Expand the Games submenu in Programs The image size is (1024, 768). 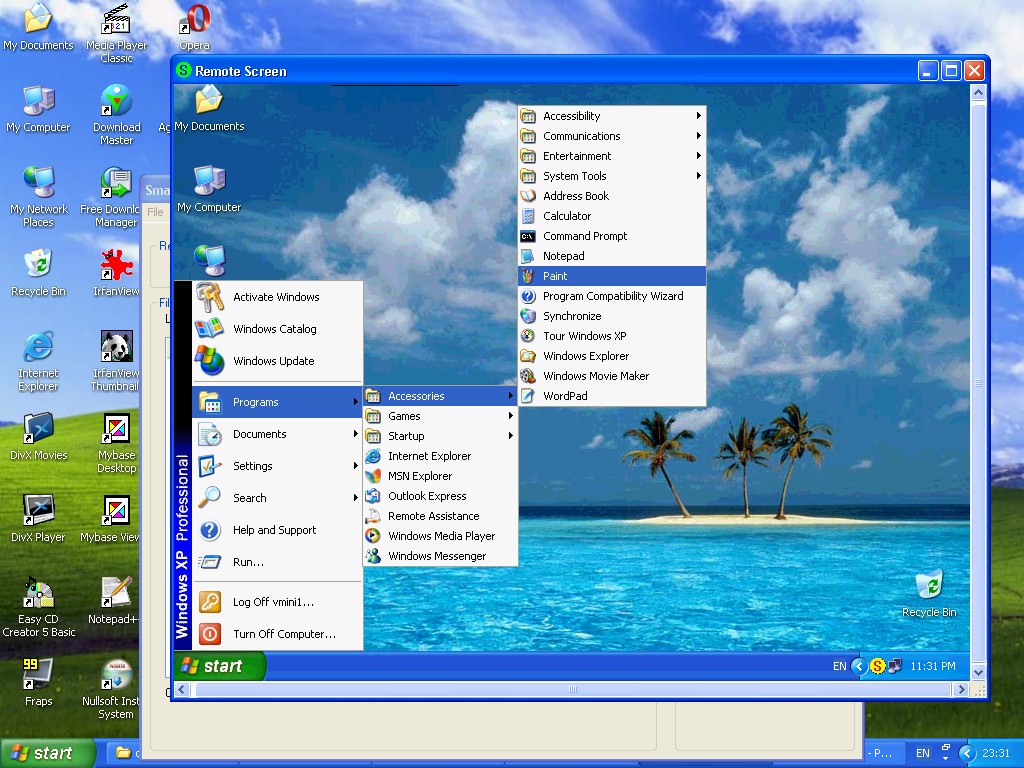(440, 416)
